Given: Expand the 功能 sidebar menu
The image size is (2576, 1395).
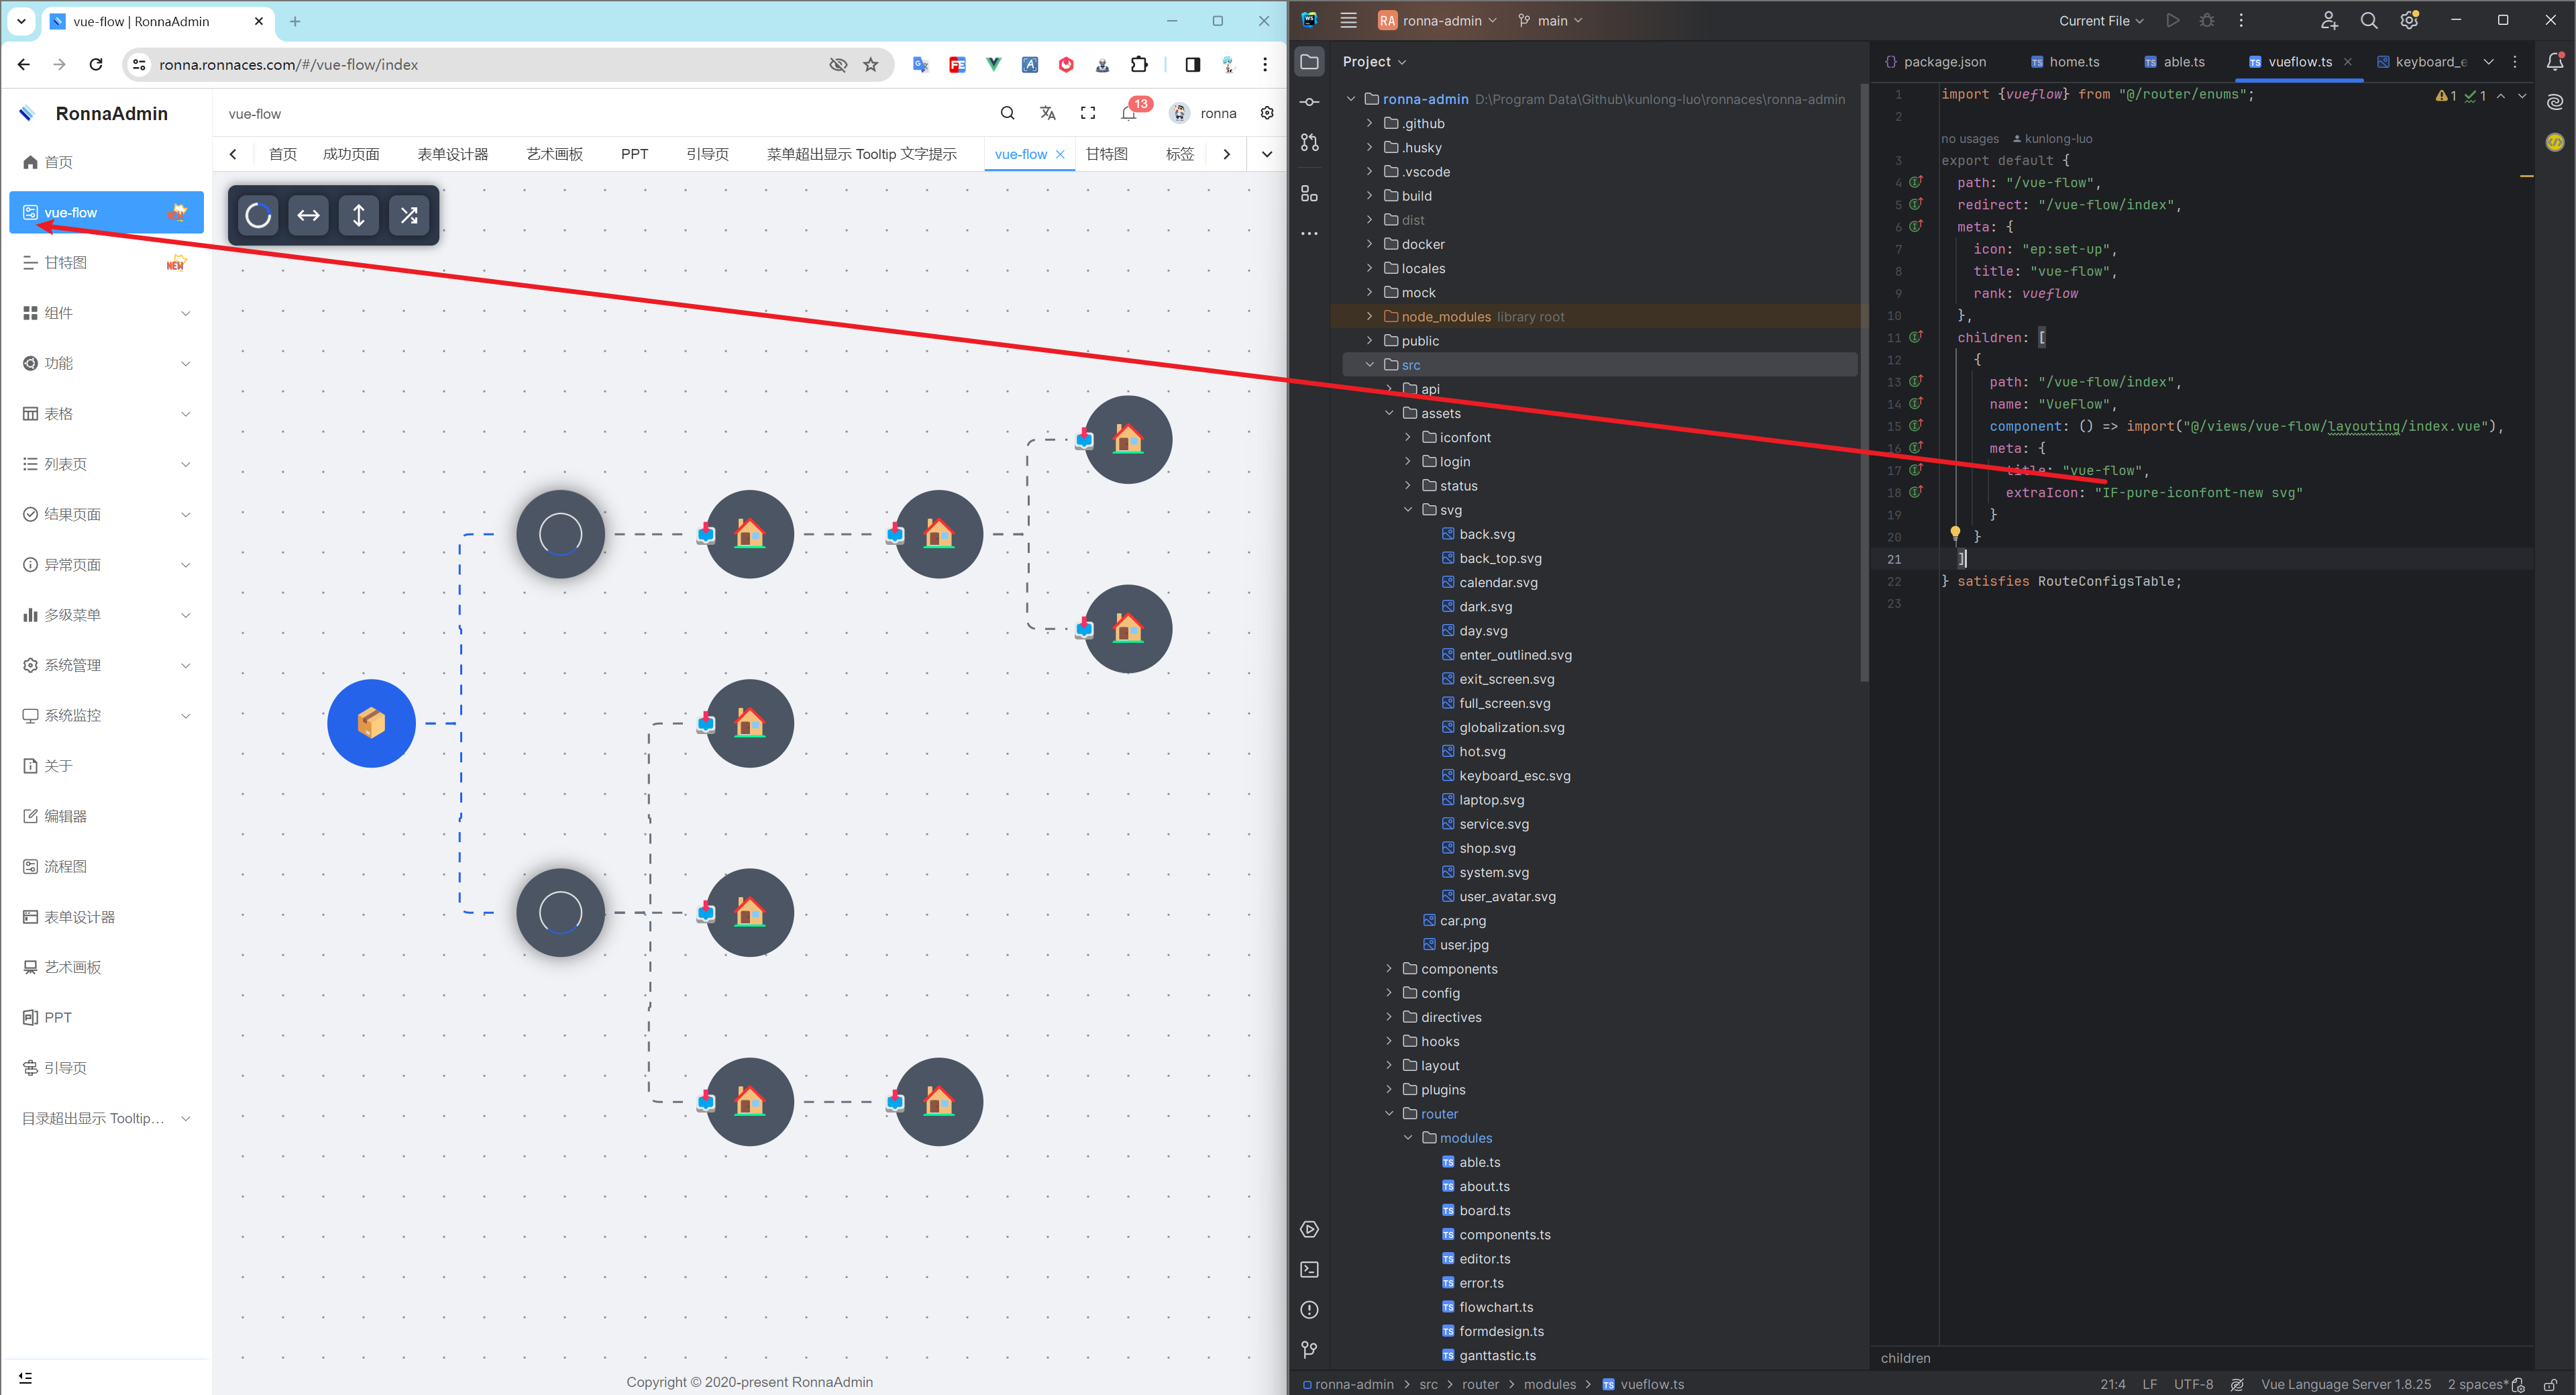Looking at the screenshot, I should pyautogui.click(x=106, y=363).
